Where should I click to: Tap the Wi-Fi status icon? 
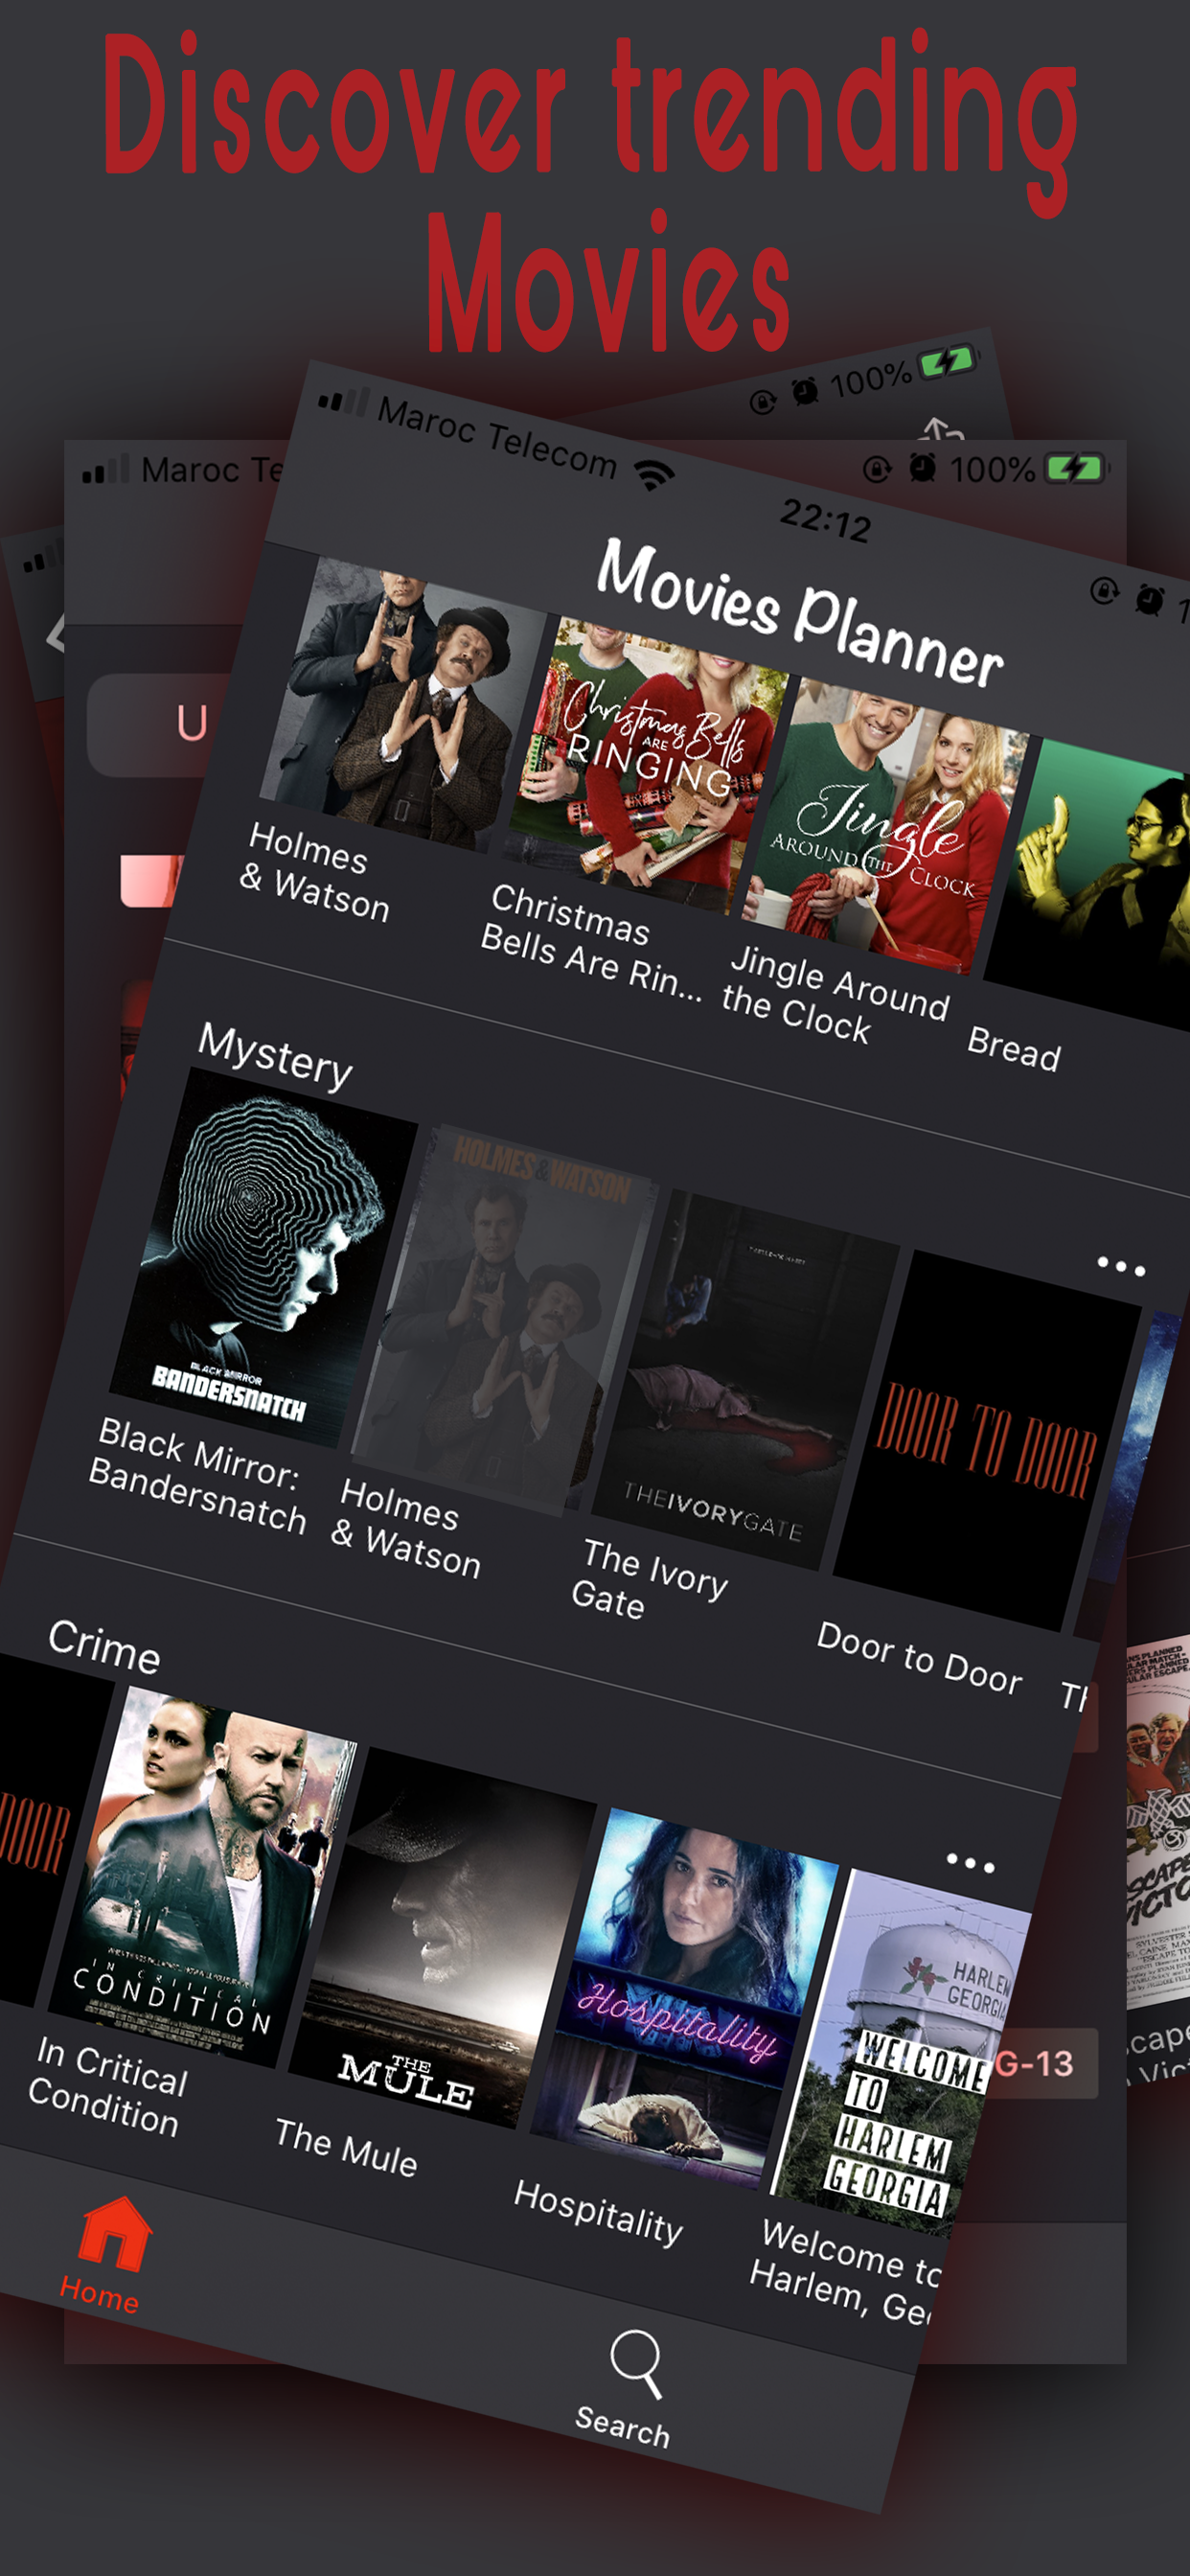pyautogui.click(x=655, y=474)
